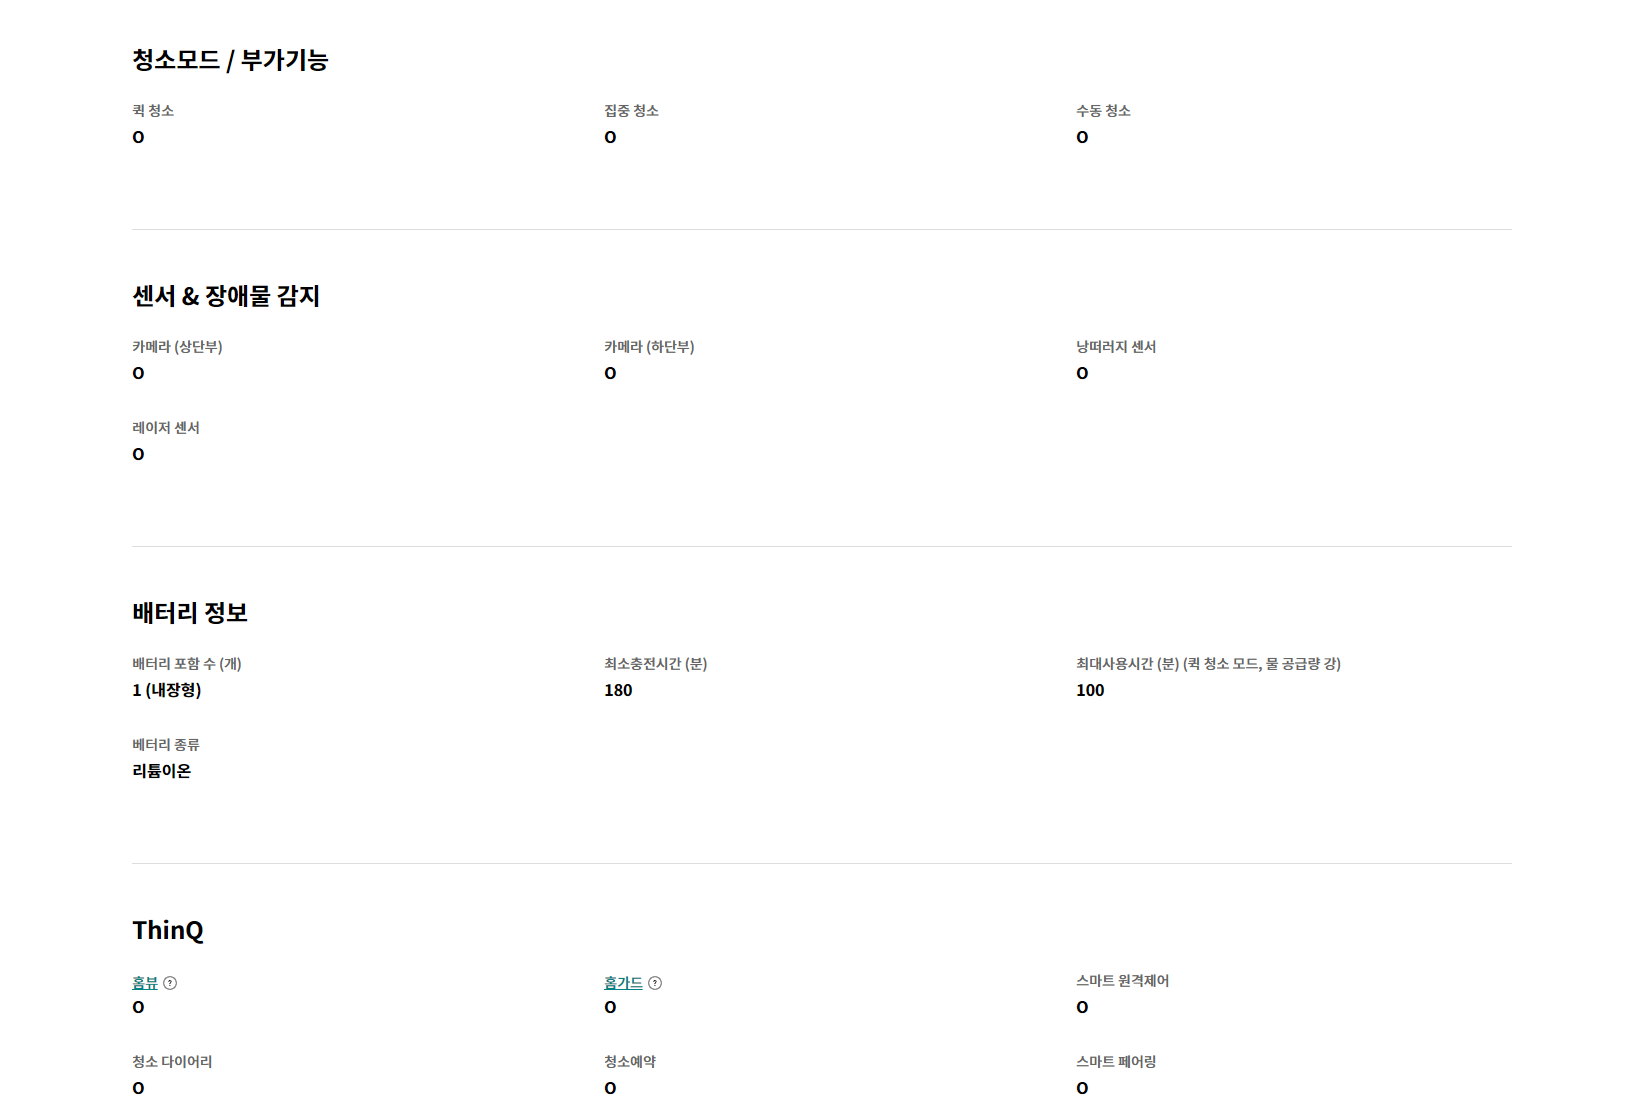Select the 청소모드 / 부가기능 section heading

click(x=230, y=60)
